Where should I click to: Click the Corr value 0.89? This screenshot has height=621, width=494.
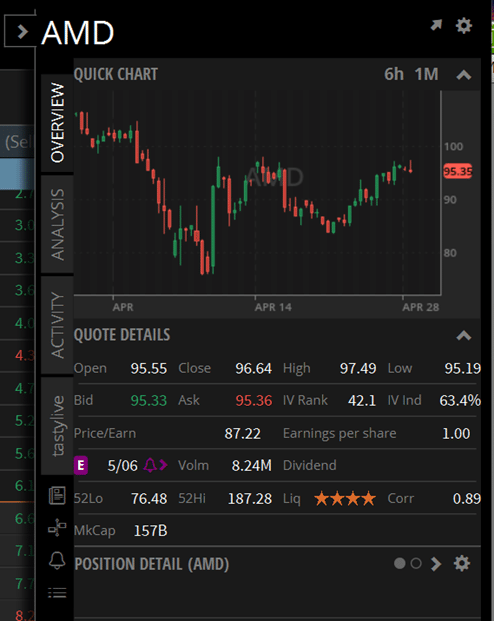[x=467, y=499]
